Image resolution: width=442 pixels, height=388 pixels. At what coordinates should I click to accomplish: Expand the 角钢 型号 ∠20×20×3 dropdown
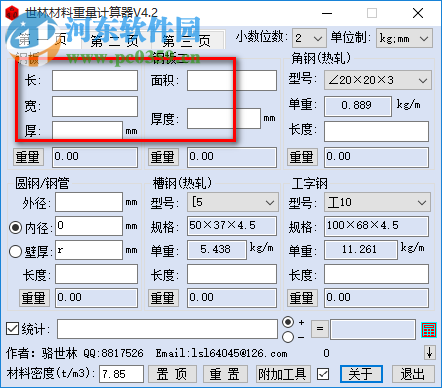pos(378,80)
